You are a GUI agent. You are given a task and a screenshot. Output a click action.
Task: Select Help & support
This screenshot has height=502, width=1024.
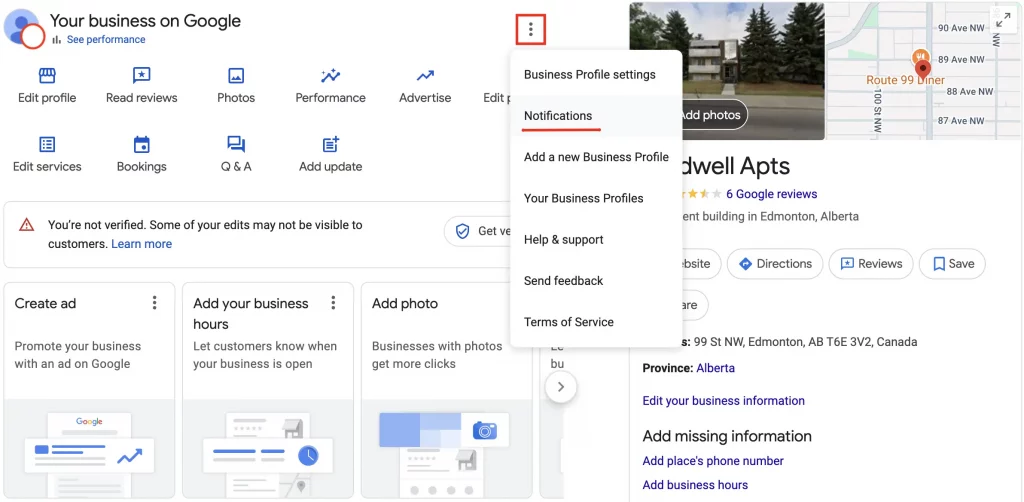click(596, 240)
